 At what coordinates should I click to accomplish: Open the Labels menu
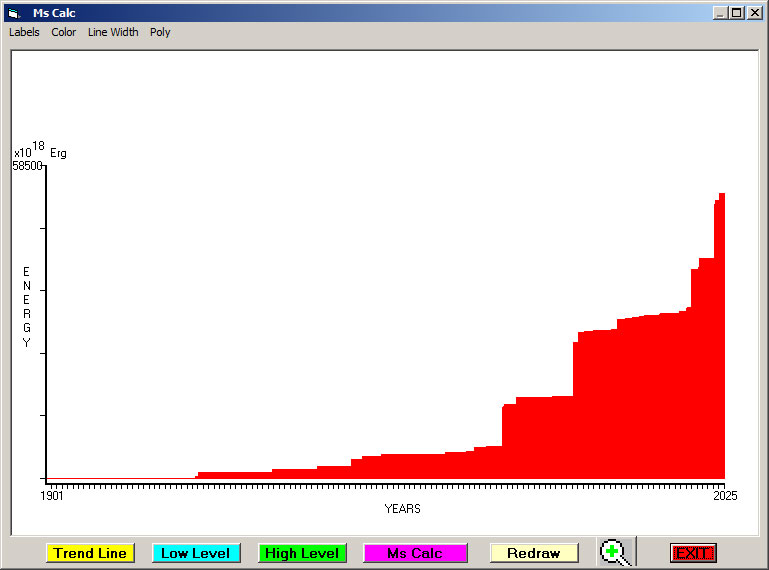click(x=24, y=32)
